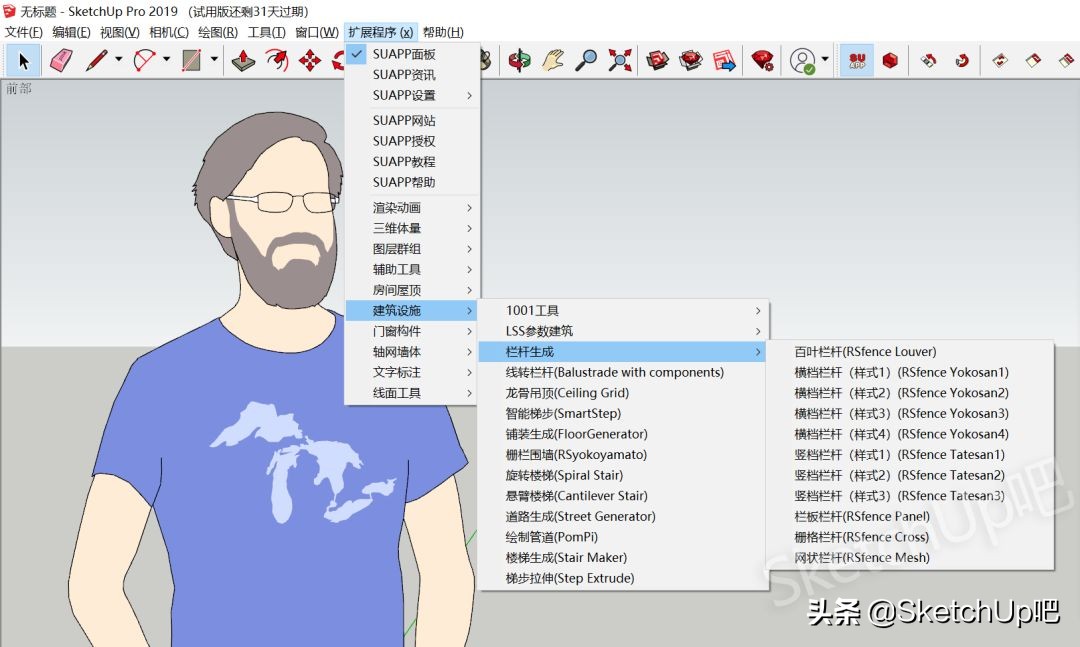Click the Rectangle tool dropdown arrow
Screen dimensions: 1080x647
(x=213, y=60)
